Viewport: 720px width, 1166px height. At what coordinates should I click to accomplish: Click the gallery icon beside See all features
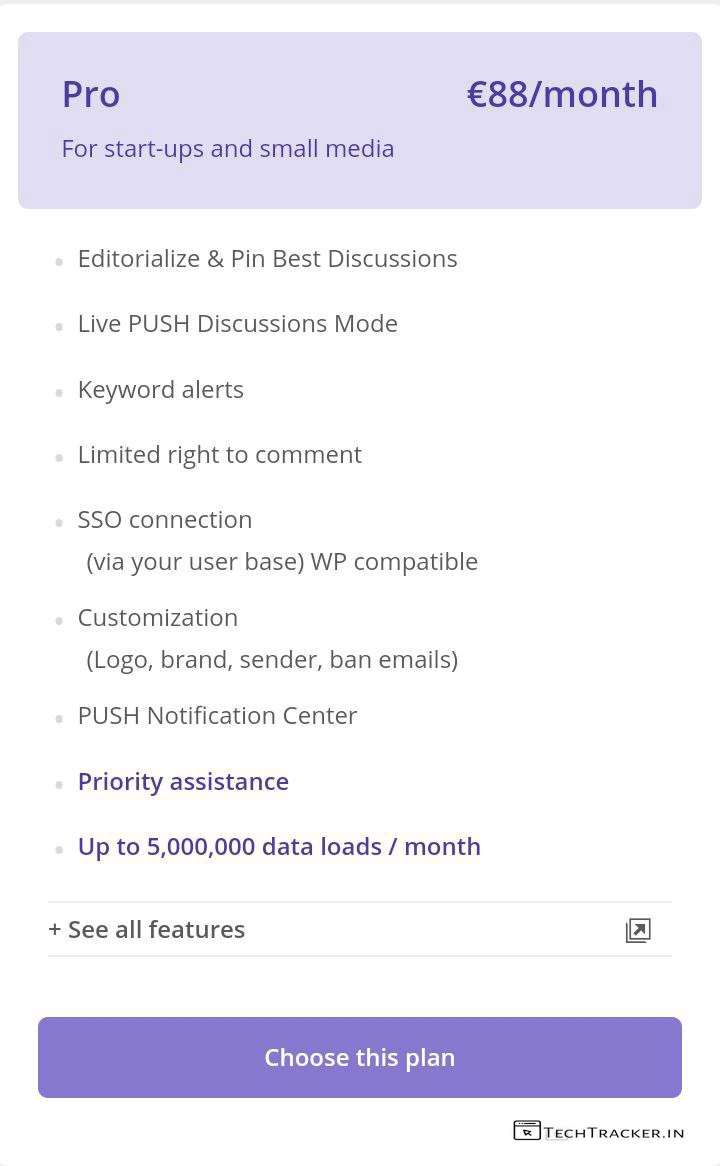click(638, 930)
